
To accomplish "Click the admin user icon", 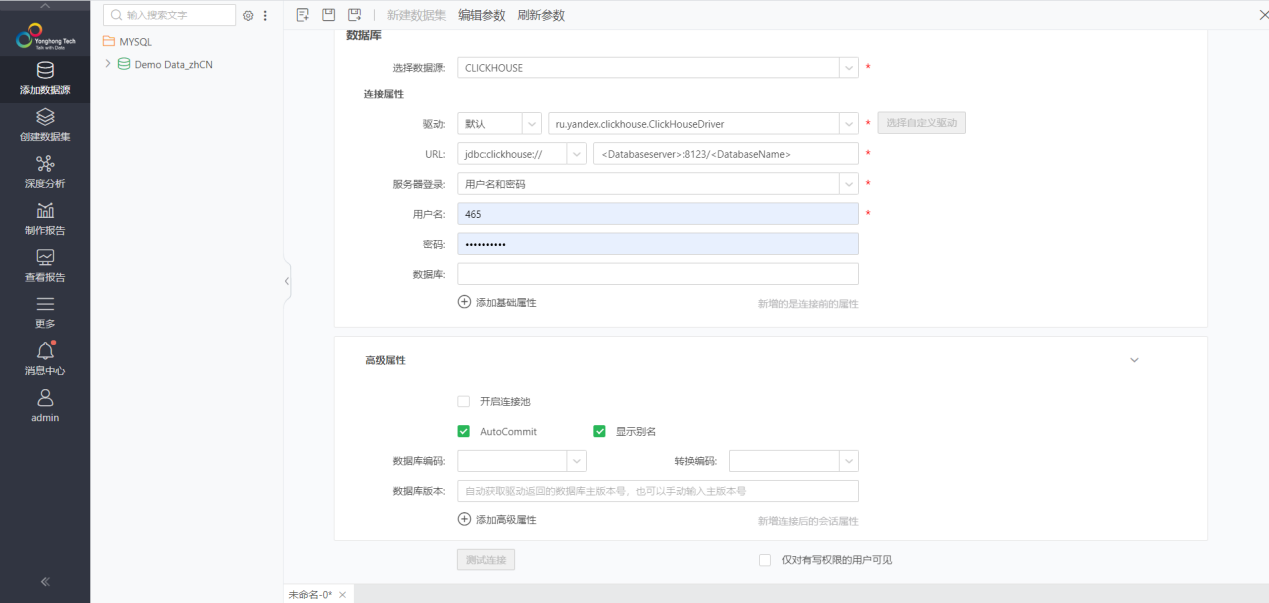I will coord(45,398).
